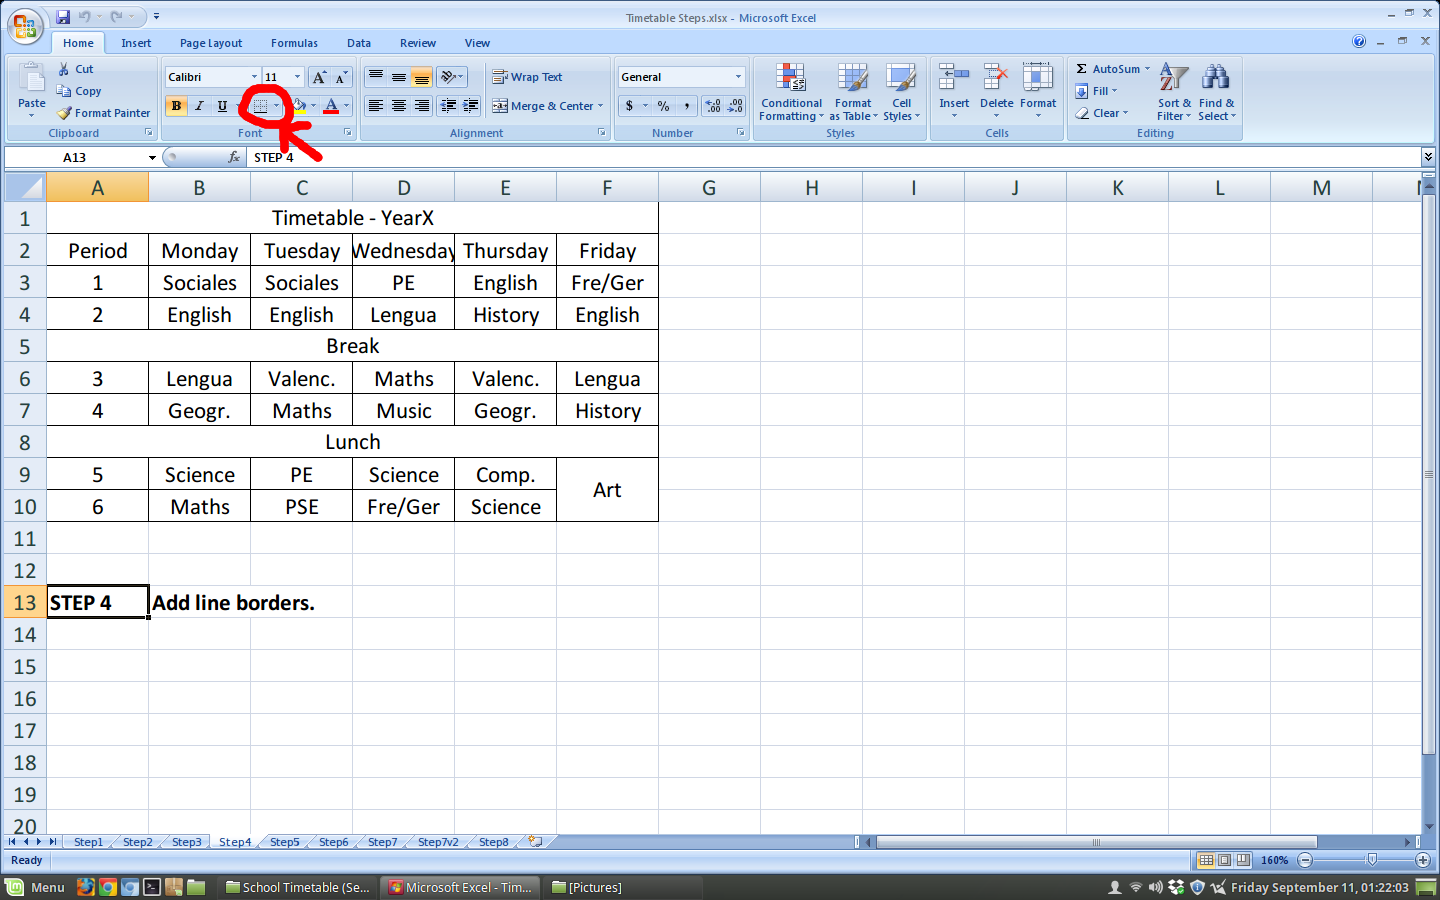Decrease indent
The width and height of the screenshot is (1440, 900).
(448, 106)
